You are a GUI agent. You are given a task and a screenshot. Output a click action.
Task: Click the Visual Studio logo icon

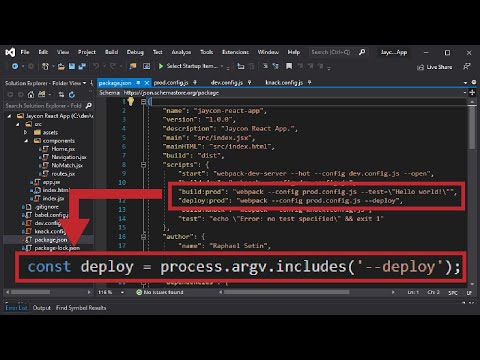point(10,52)
